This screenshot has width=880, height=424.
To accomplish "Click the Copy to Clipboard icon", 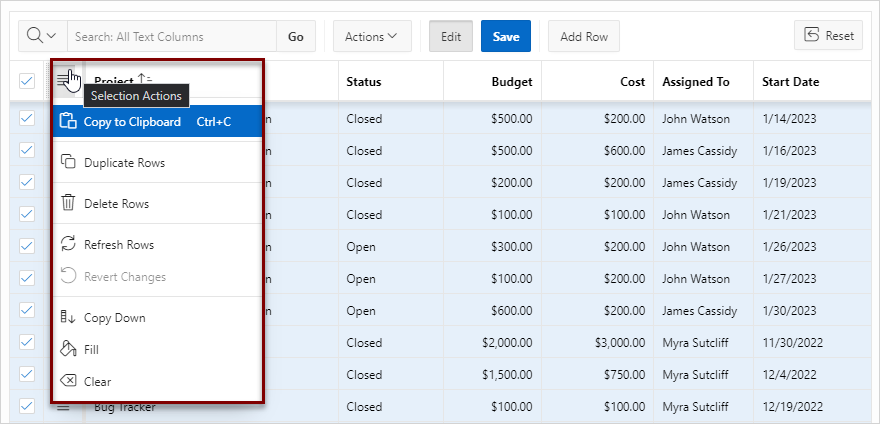I will tap(68, 122).
